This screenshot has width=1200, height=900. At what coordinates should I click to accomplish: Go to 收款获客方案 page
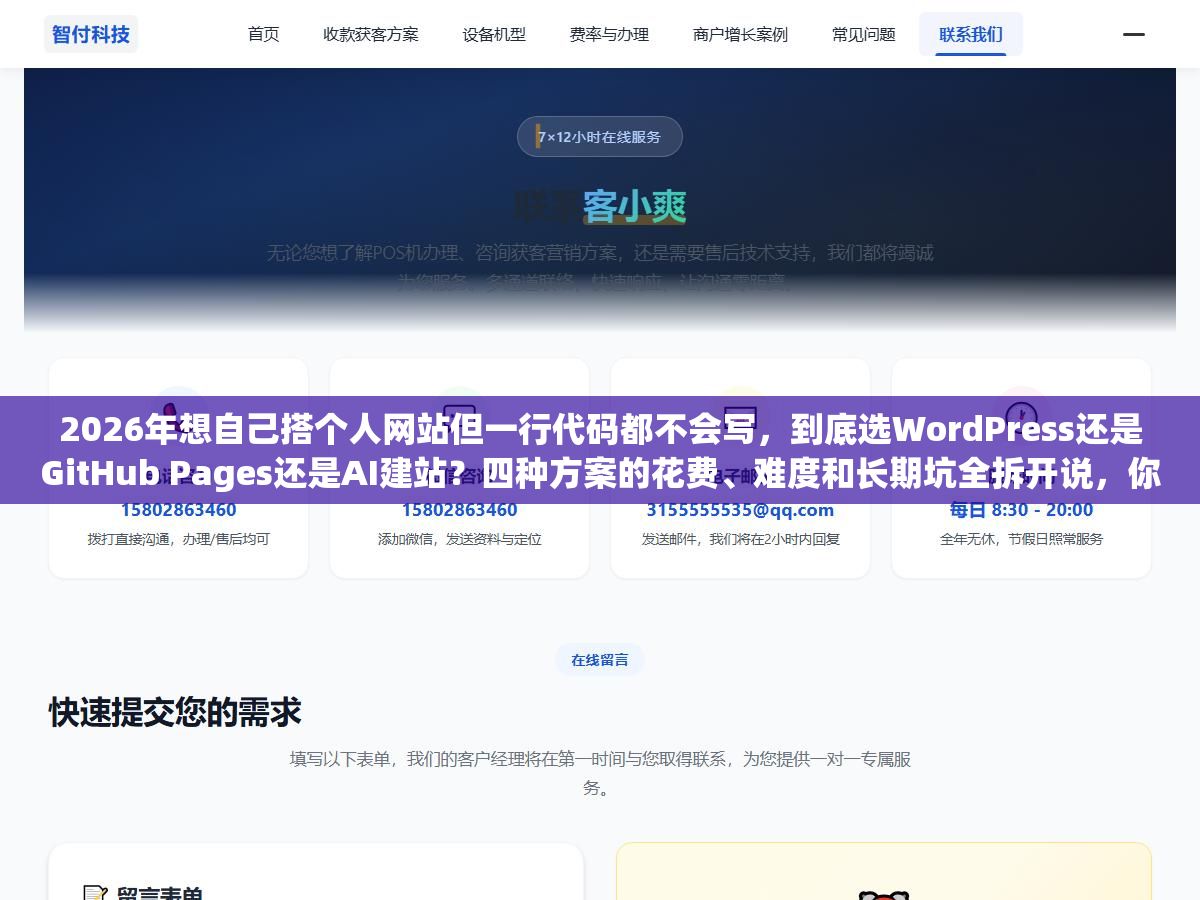(371, 34)
